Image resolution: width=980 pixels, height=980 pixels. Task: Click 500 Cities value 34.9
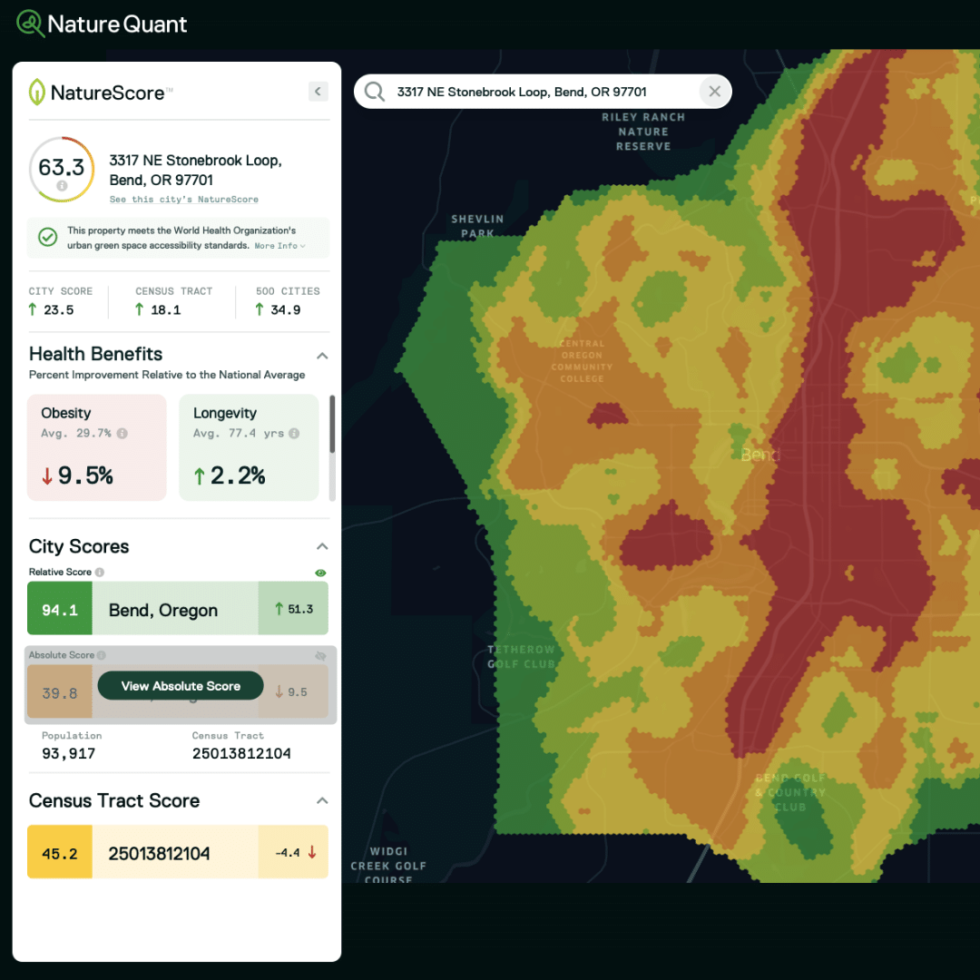pyautogui.click(x=286, y=310)
